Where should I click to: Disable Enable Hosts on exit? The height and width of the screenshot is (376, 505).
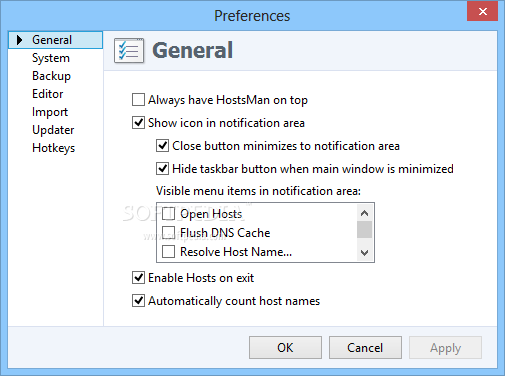(x=138, y=278)
